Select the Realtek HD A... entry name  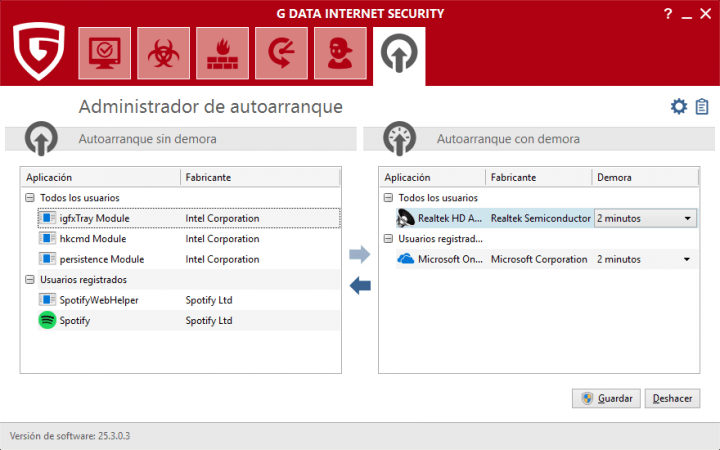450,218
